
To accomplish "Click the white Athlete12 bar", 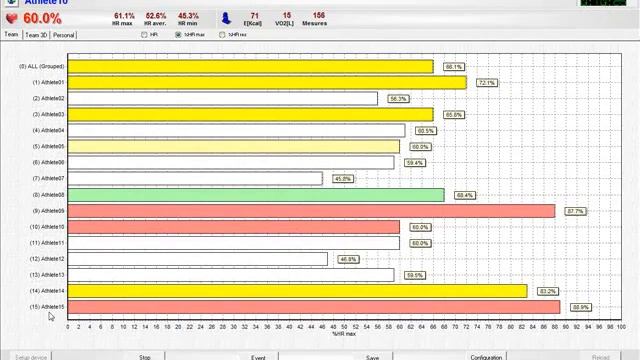I will (198, 259).
